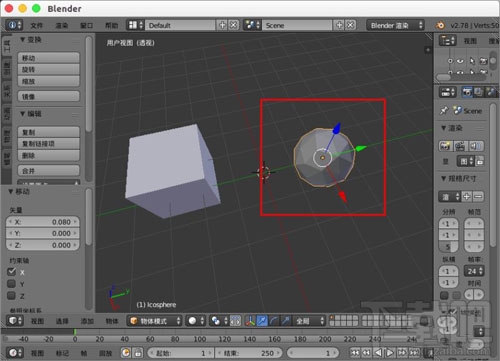The image size is (500, 361).
Task: Enable the Y constraint axis checkbox
Action: [12, 284]
